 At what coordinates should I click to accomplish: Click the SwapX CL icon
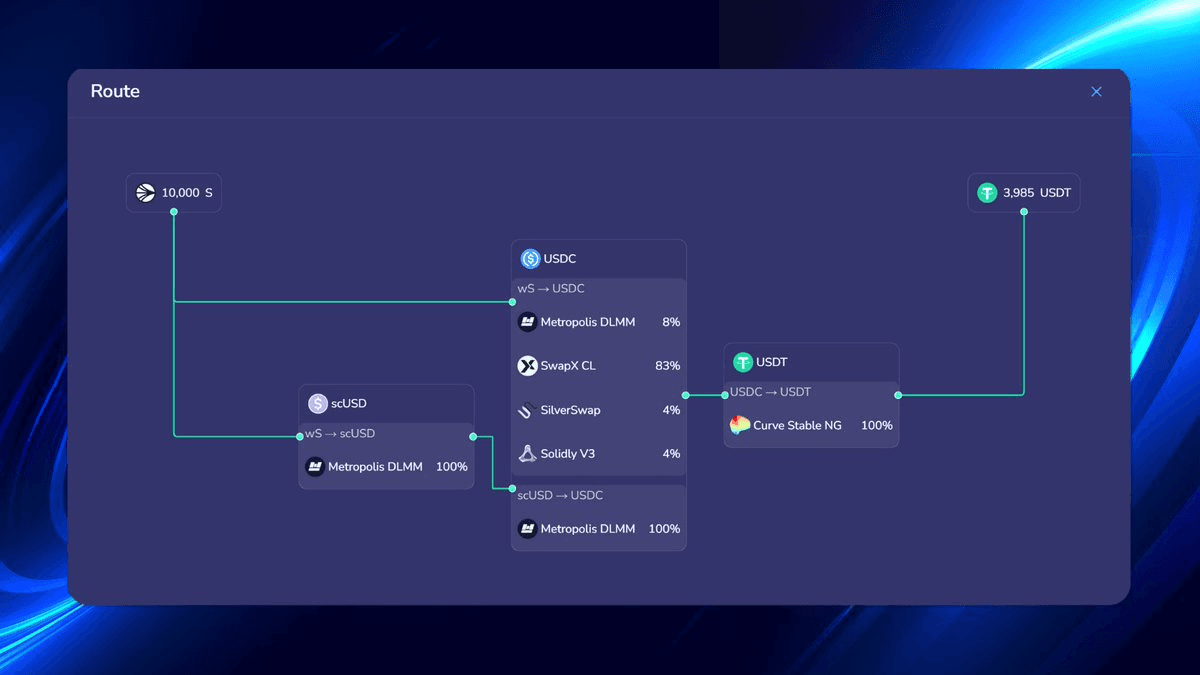click(527, 366)
